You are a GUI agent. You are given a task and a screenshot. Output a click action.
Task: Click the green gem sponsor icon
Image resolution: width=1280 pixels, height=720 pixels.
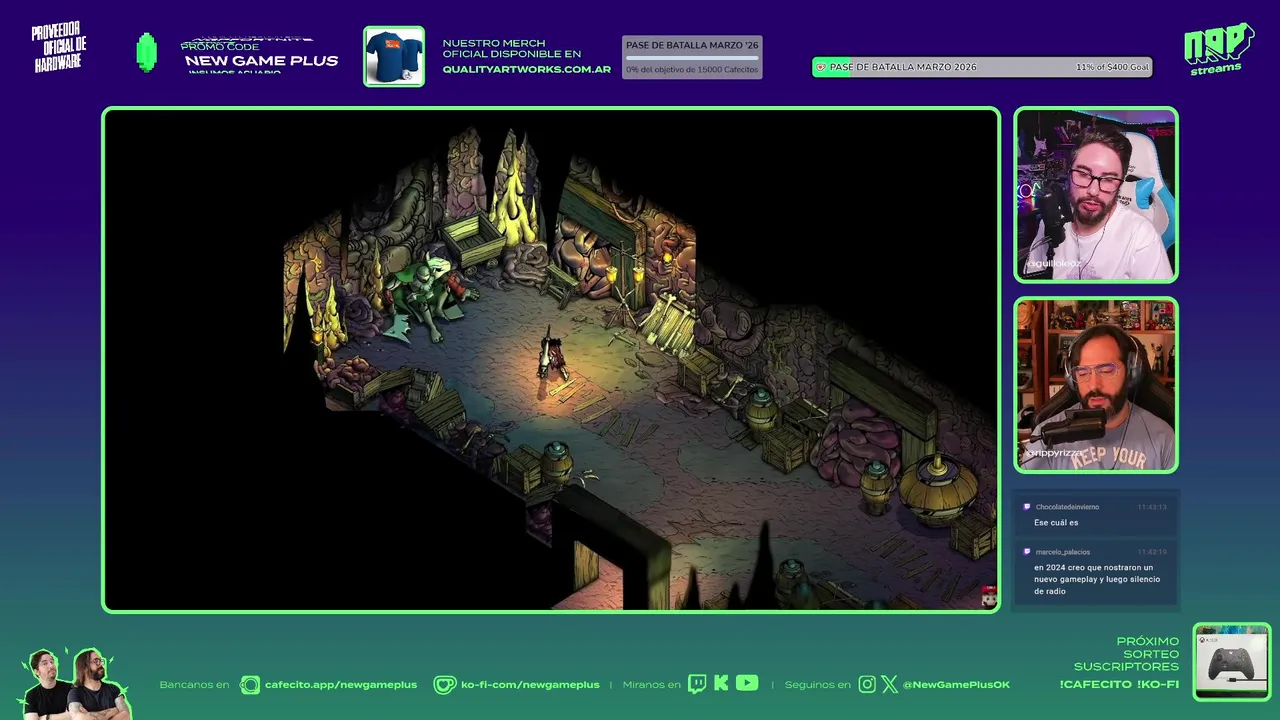pos(146,52)
